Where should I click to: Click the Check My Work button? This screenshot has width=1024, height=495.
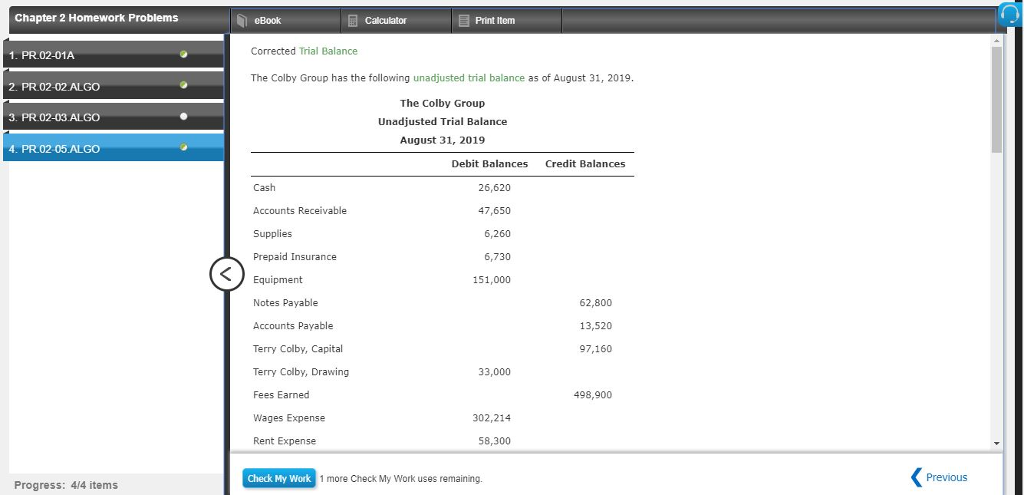click(x=279, y=479)
